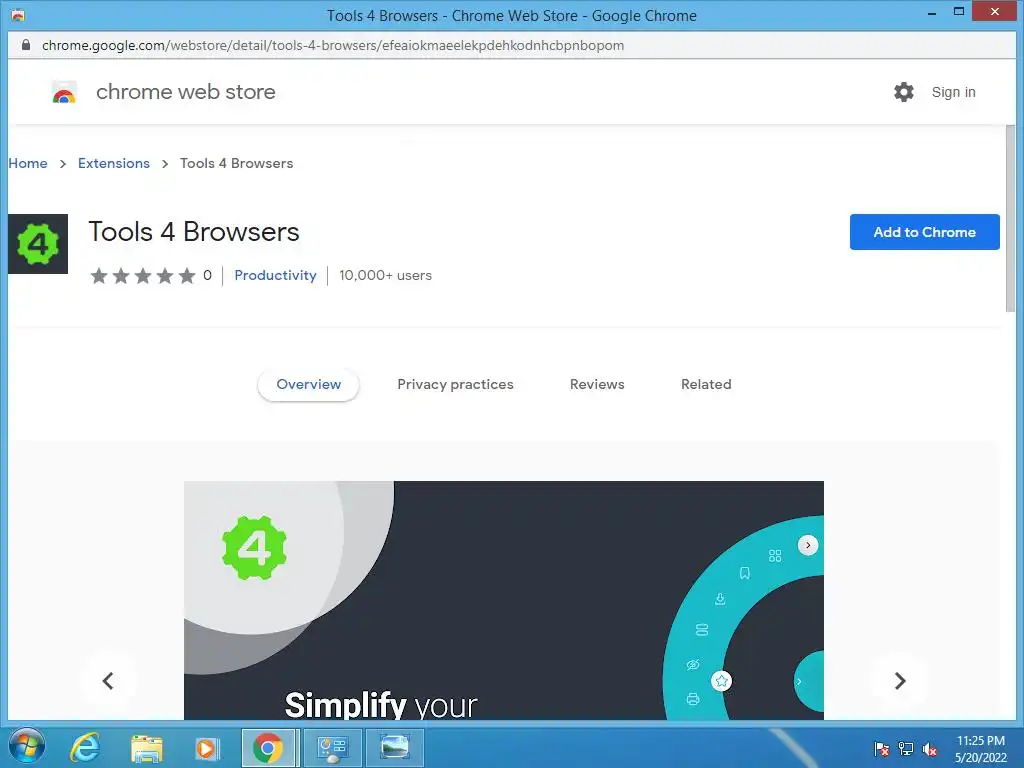1024x768 pixels.
Task: Click the Sign in link
Action: 953,92
